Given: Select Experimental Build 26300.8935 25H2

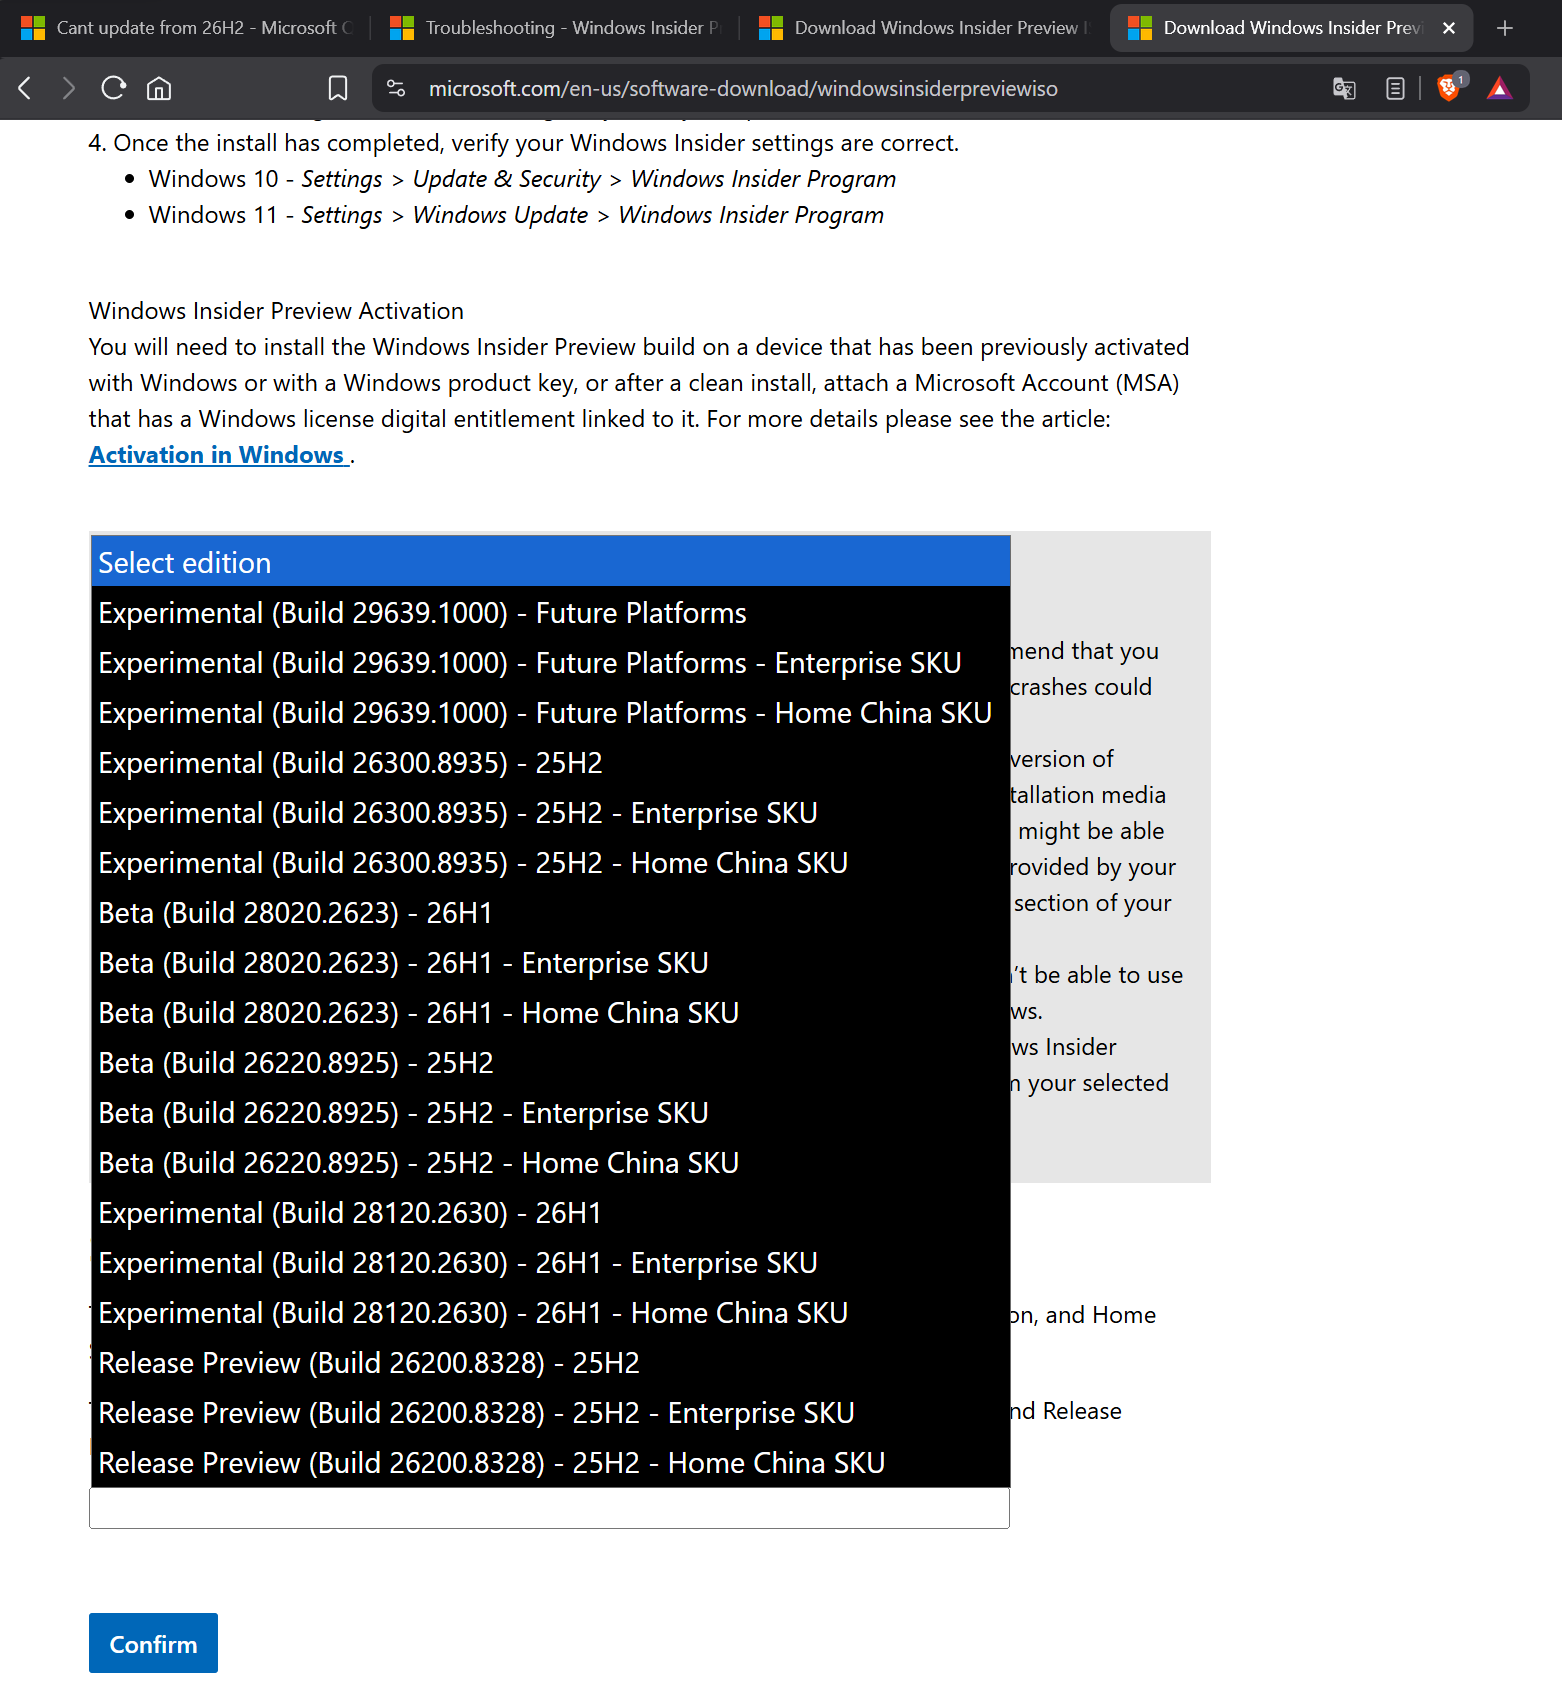Looking at the screenshot, I should click(551, 762).
